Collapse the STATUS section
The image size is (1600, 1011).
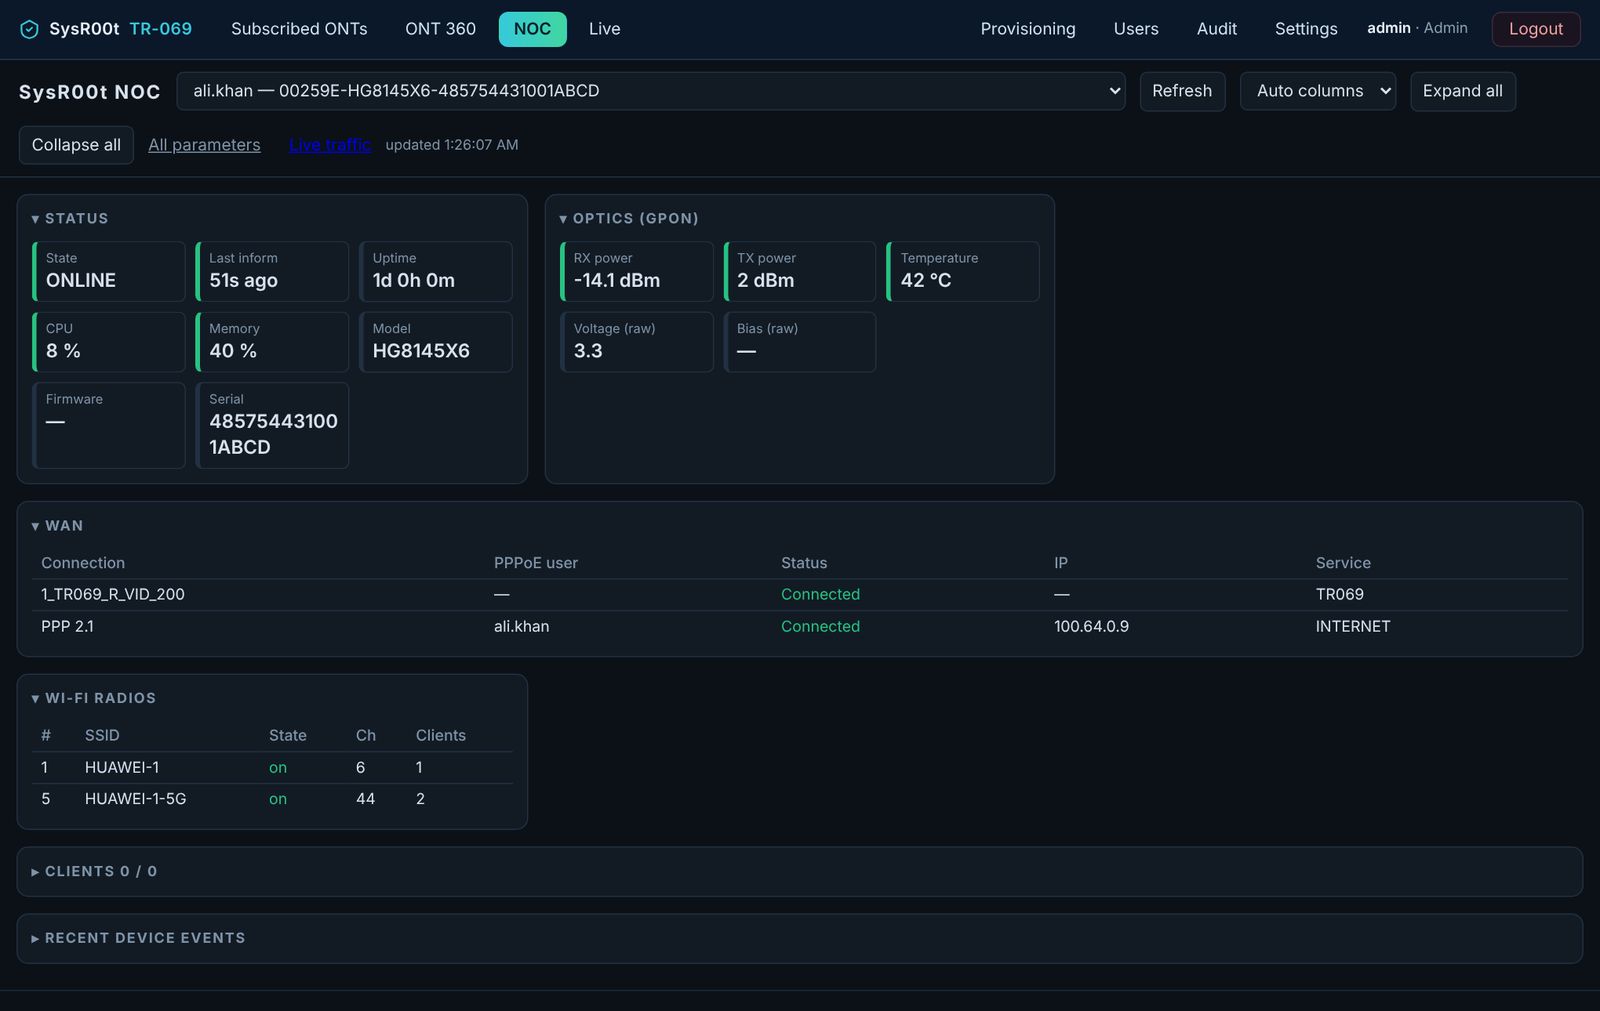point(70,218)
